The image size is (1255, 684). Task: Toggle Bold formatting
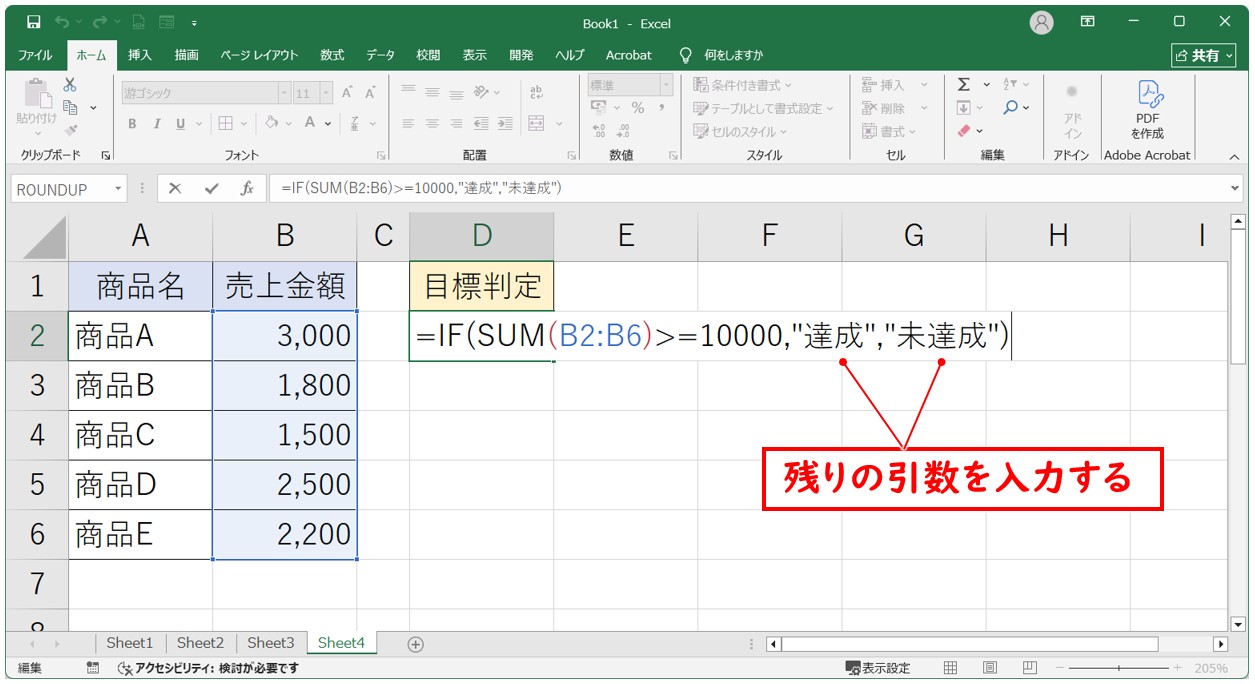click(x=132, y=124)
